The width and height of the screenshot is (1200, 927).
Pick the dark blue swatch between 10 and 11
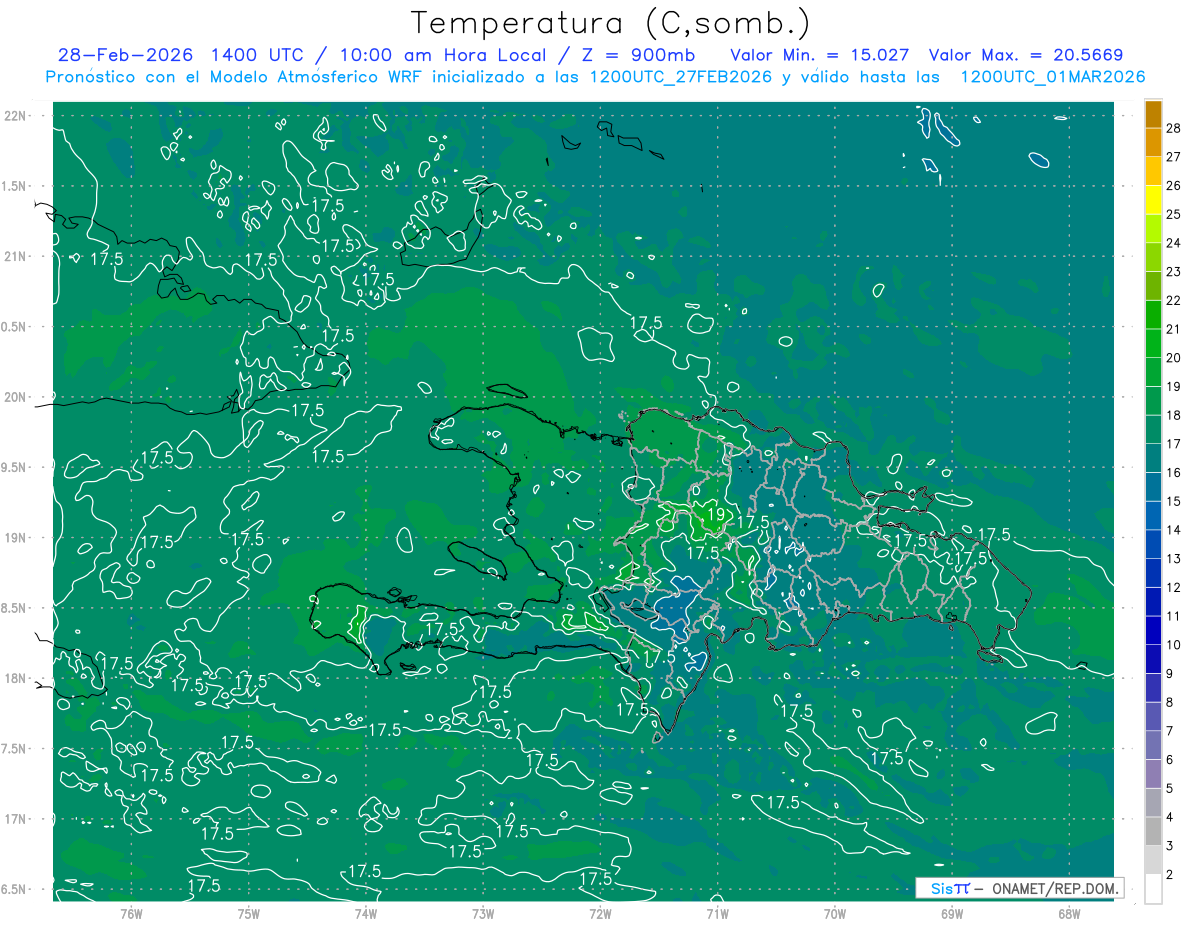(x=1153, y=631)
